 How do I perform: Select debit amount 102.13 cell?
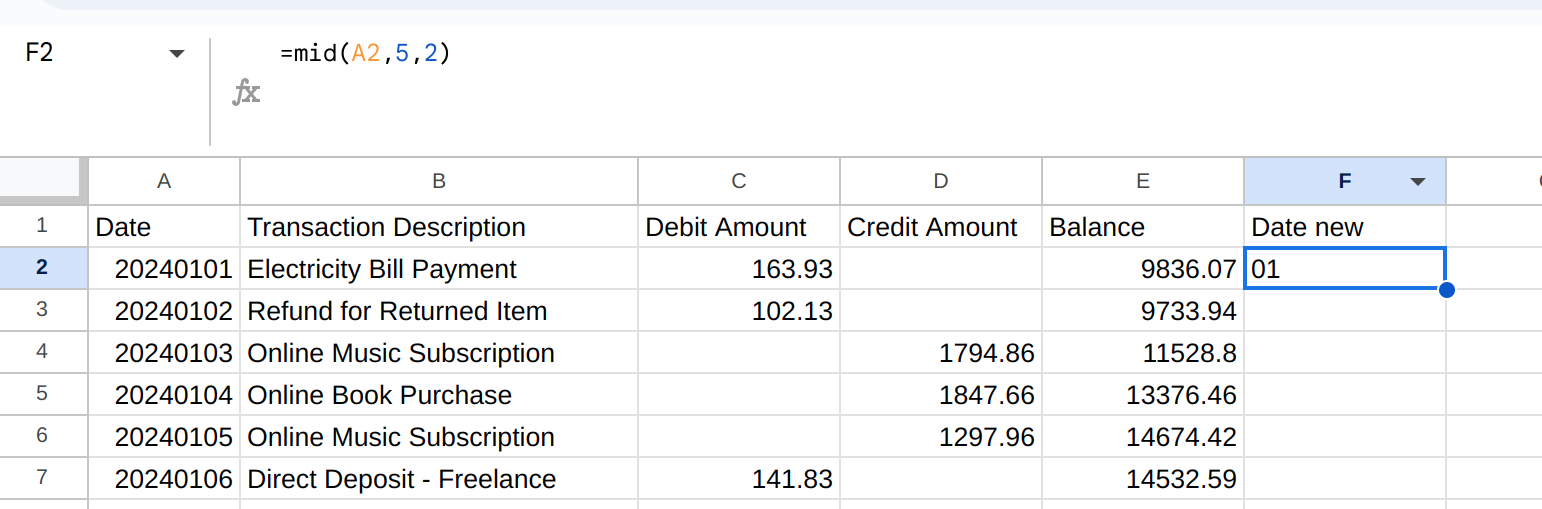pyautogui.click(x=739, y=311)
